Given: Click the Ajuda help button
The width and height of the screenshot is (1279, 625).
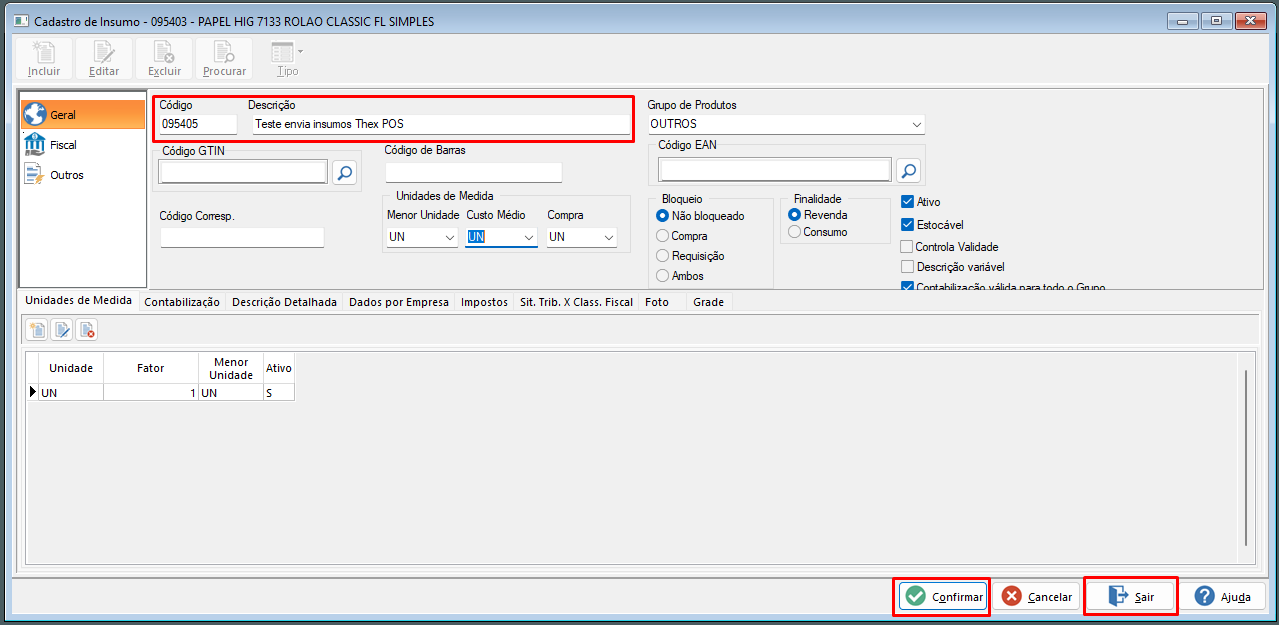Looking at the screenshot, I should coord(1223,596).
